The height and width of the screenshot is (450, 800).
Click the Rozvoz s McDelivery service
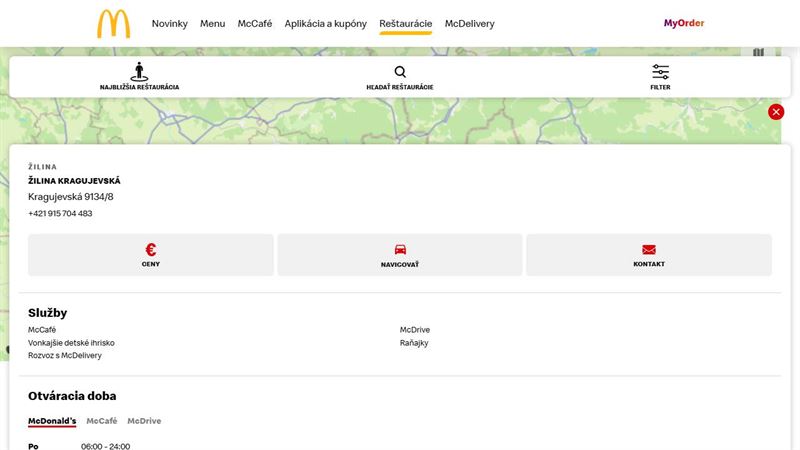click(x=65, y=356)
